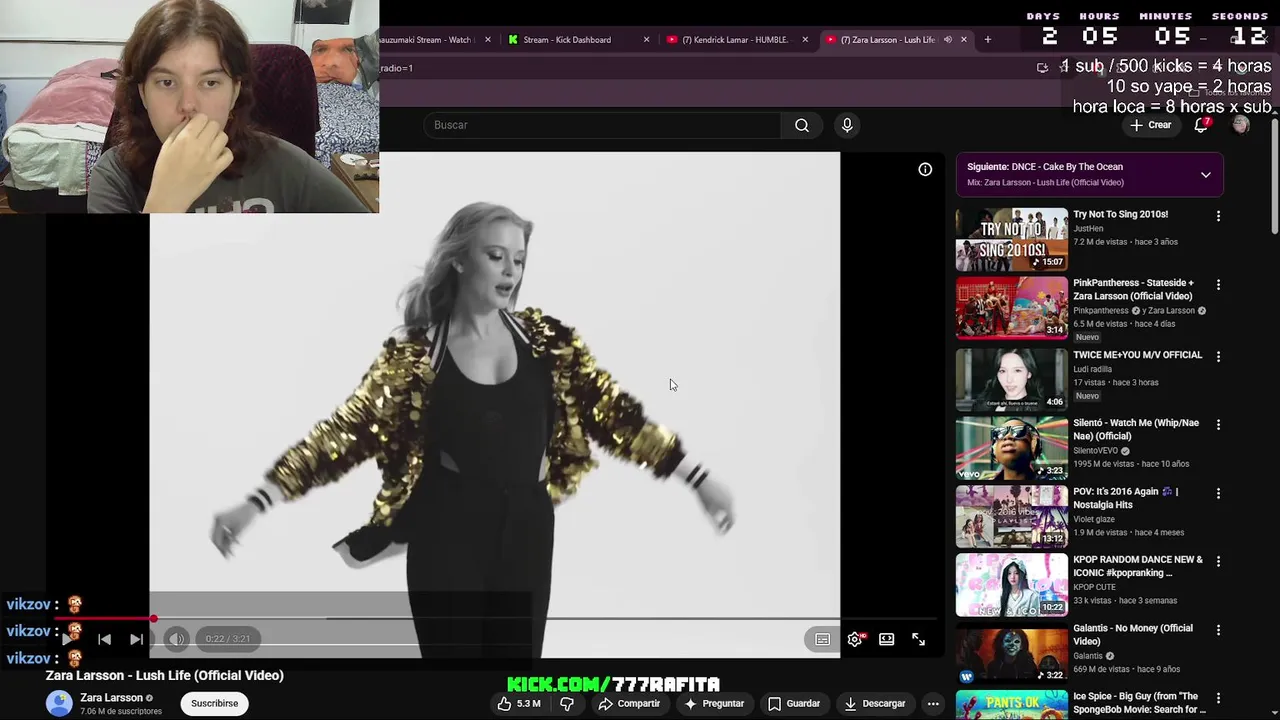
Task: Open the notifications bell
Action: point(1202,125)
